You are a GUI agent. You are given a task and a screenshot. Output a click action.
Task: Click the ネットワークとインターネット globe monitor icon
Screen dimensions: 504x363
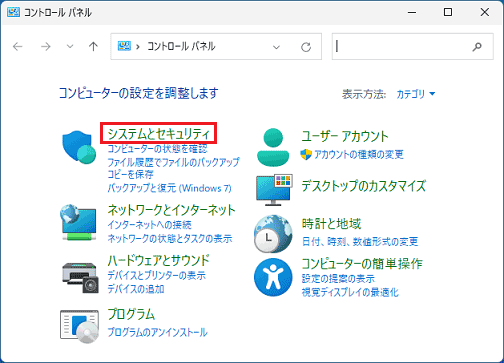[79, 223]
